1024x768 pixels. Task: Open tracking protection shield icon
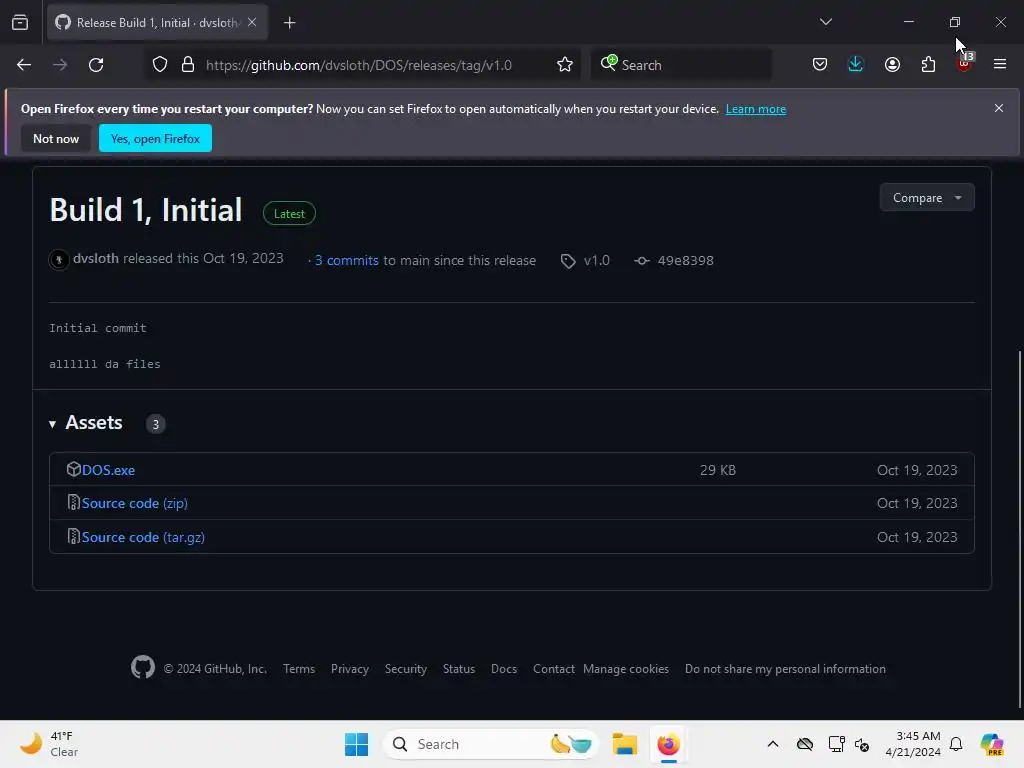(160, 65)
